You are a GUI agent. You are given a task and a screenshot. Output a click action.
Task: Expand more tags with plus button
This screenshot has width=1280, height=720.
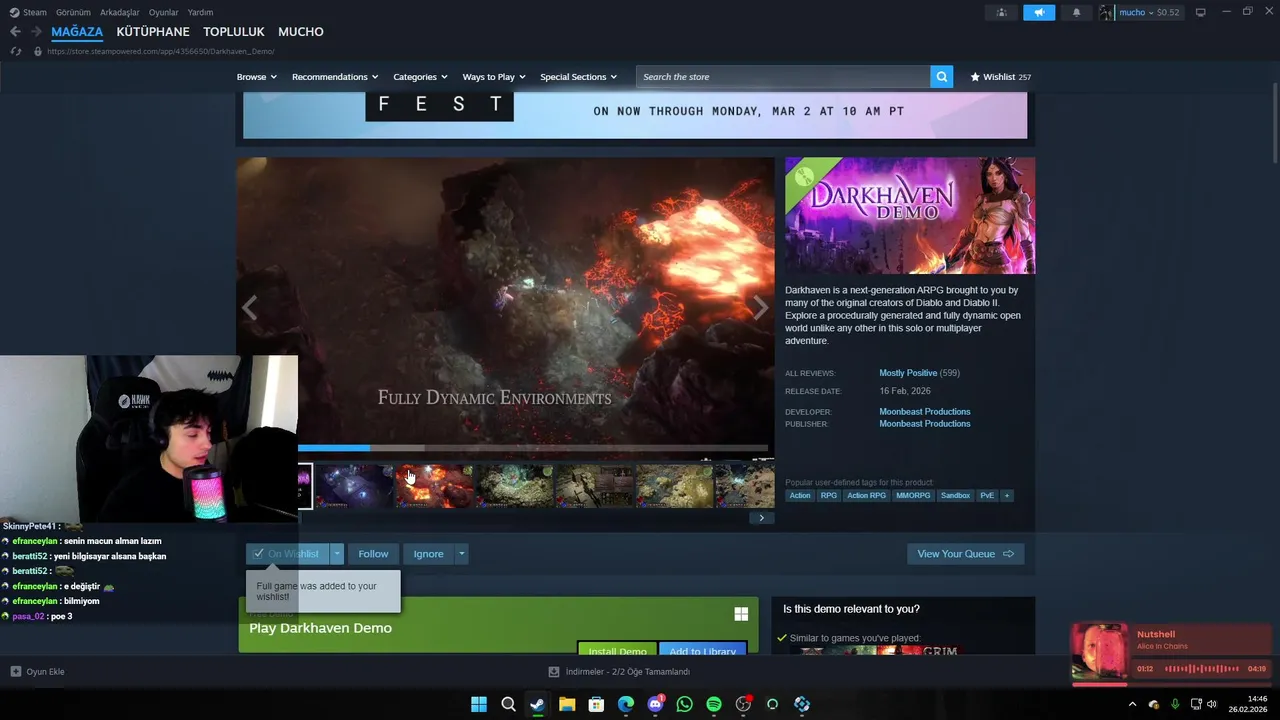click(1007, 496)
